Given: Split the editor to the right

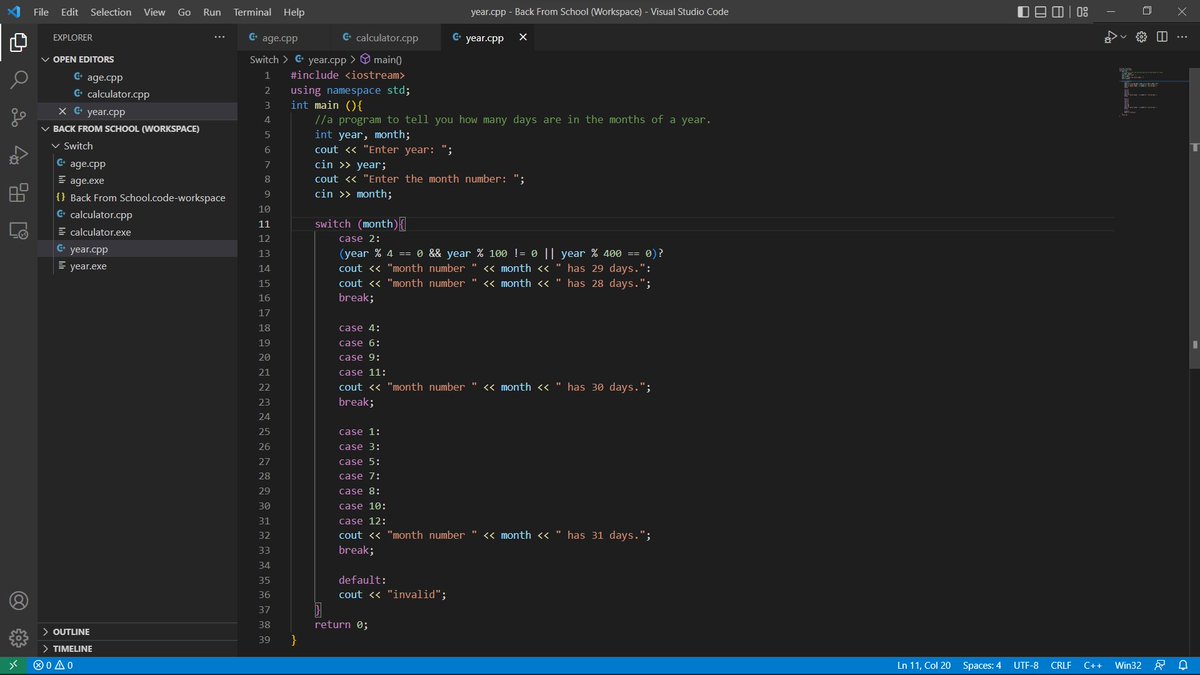Looking at the screenshot, I should click(1161, 37).
